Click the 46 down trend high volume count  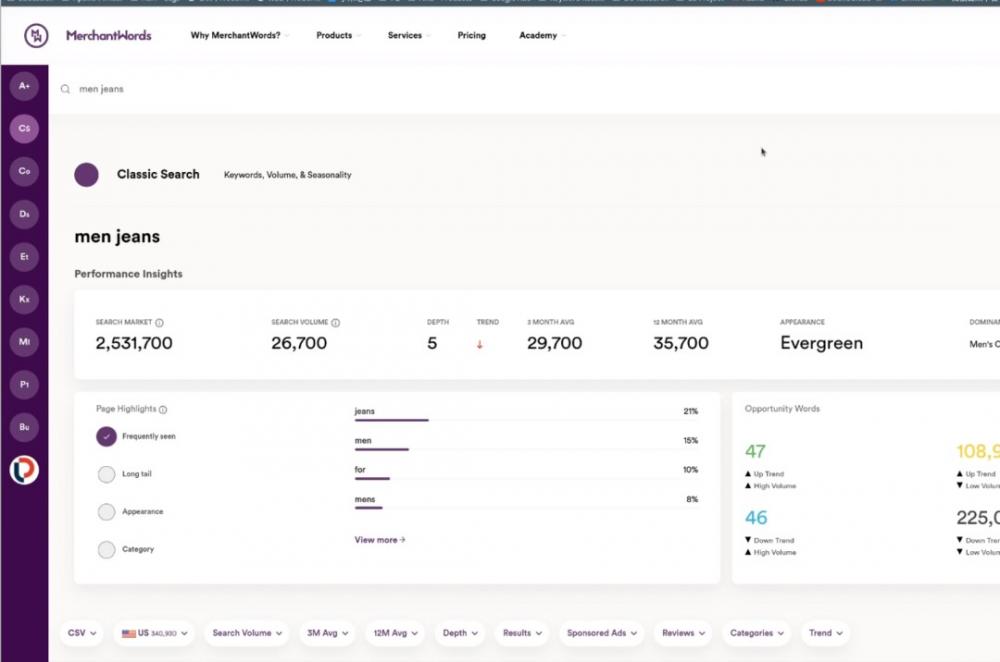tap(756, 518)
